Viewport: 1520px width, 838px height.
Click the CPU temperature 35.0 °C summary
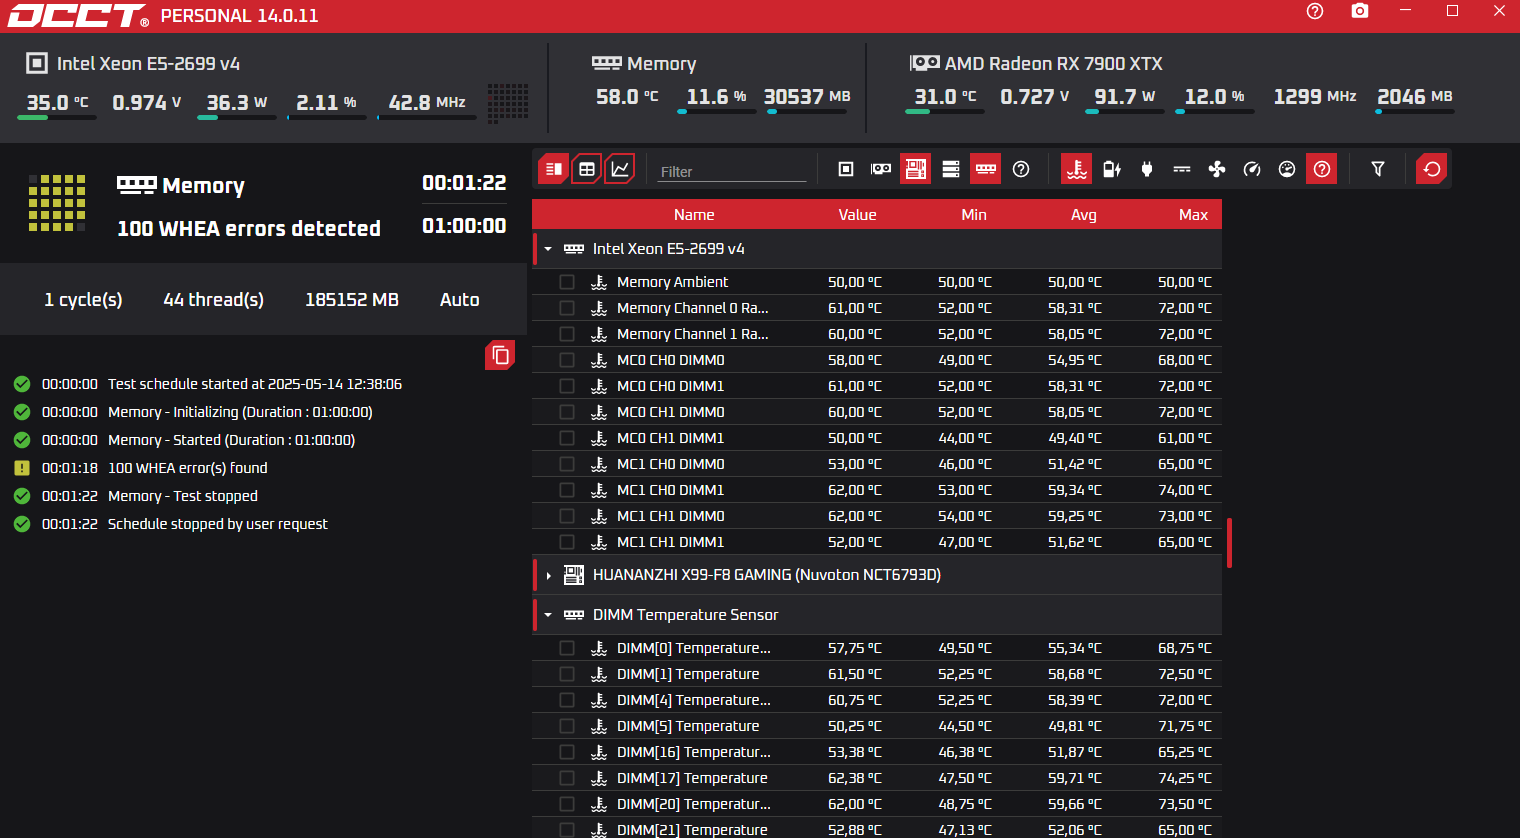pos(57,103)
